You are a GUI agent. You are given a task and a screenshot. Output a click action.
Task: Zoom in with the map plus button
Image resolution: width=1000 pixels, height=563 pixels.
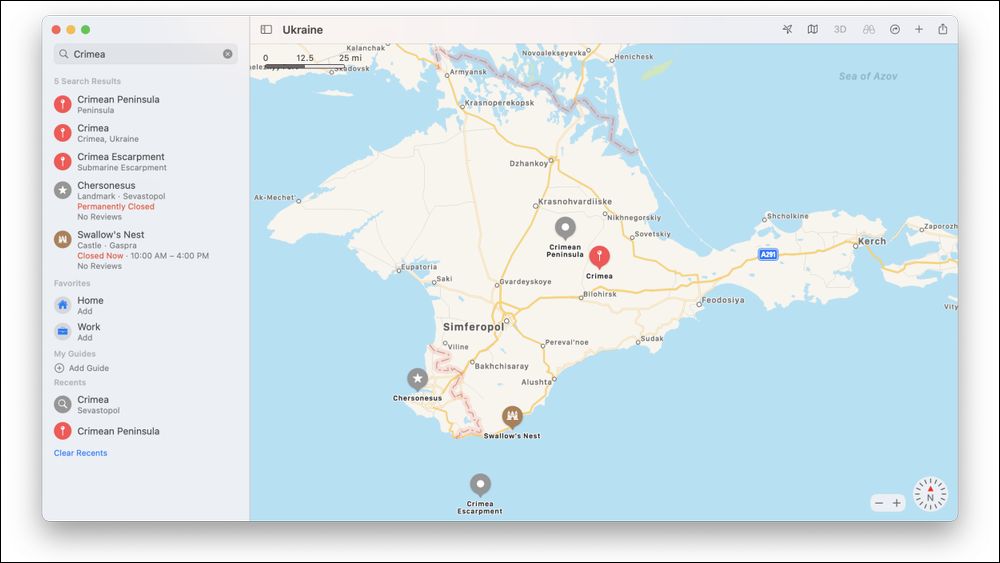point(897,503)
